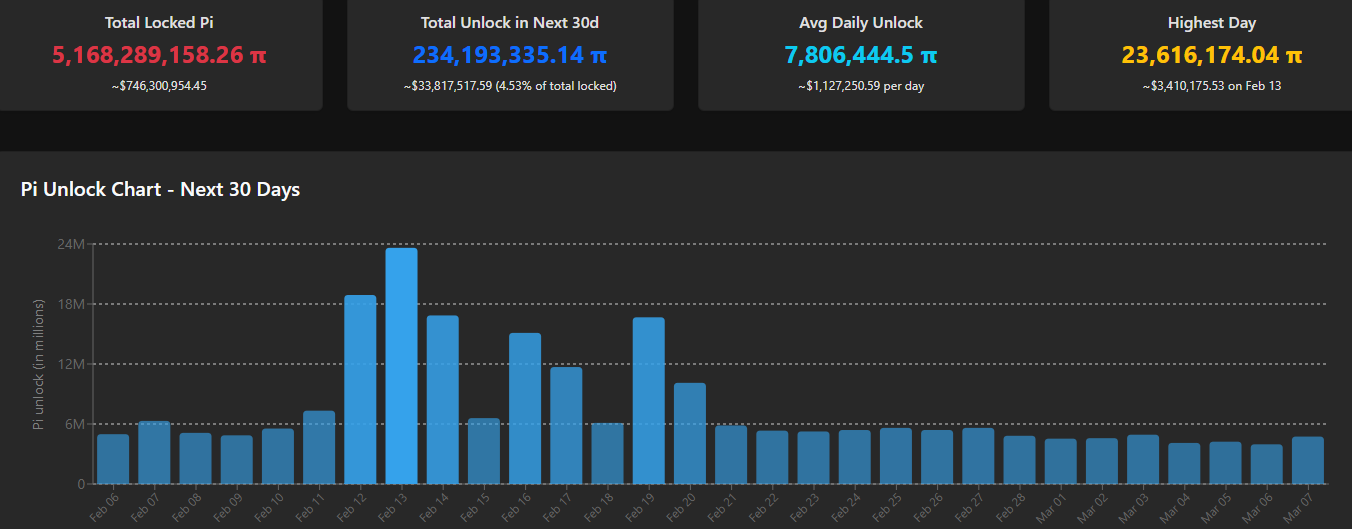Select the Feb 06 first bar

[x=113, y=459]
